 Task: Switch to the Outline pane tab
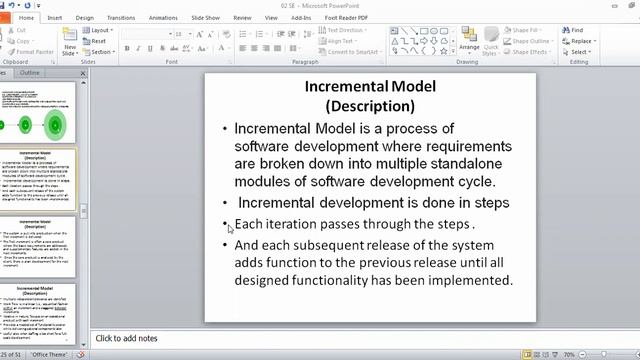point(29,73)
